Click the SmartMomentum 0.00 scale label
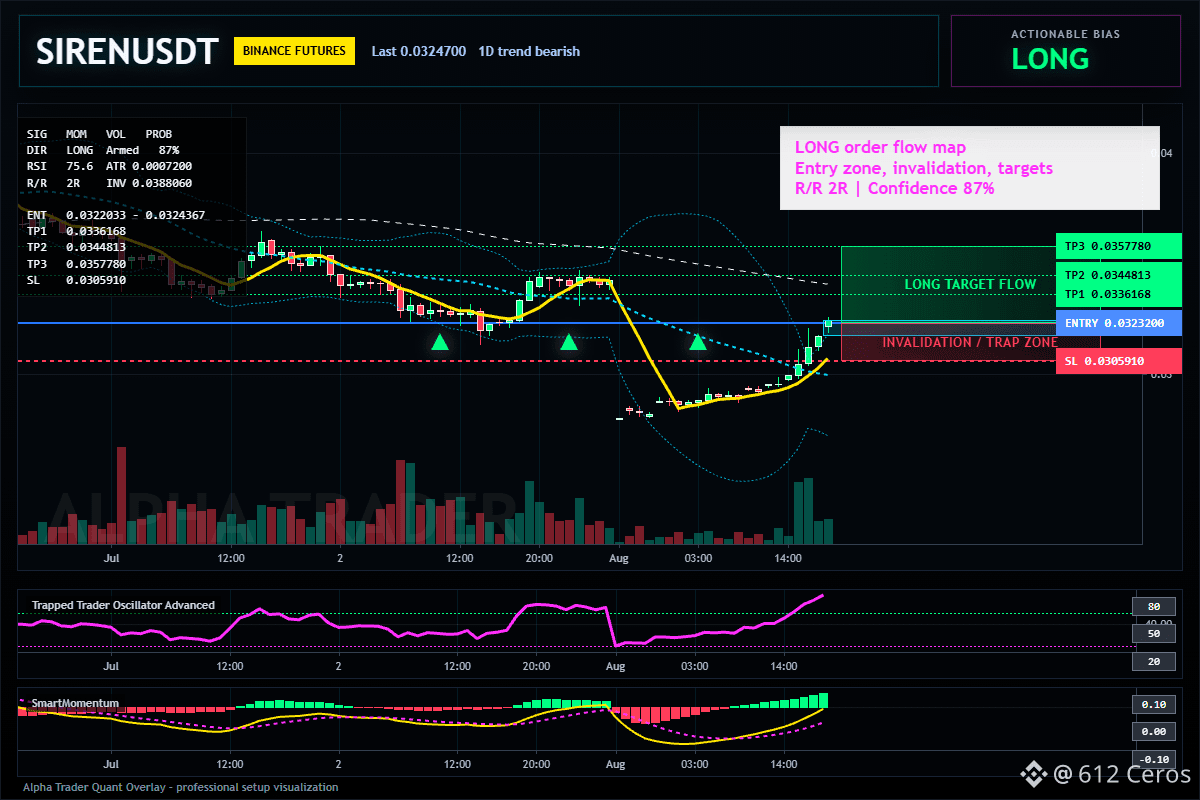 coord(1153,732)
